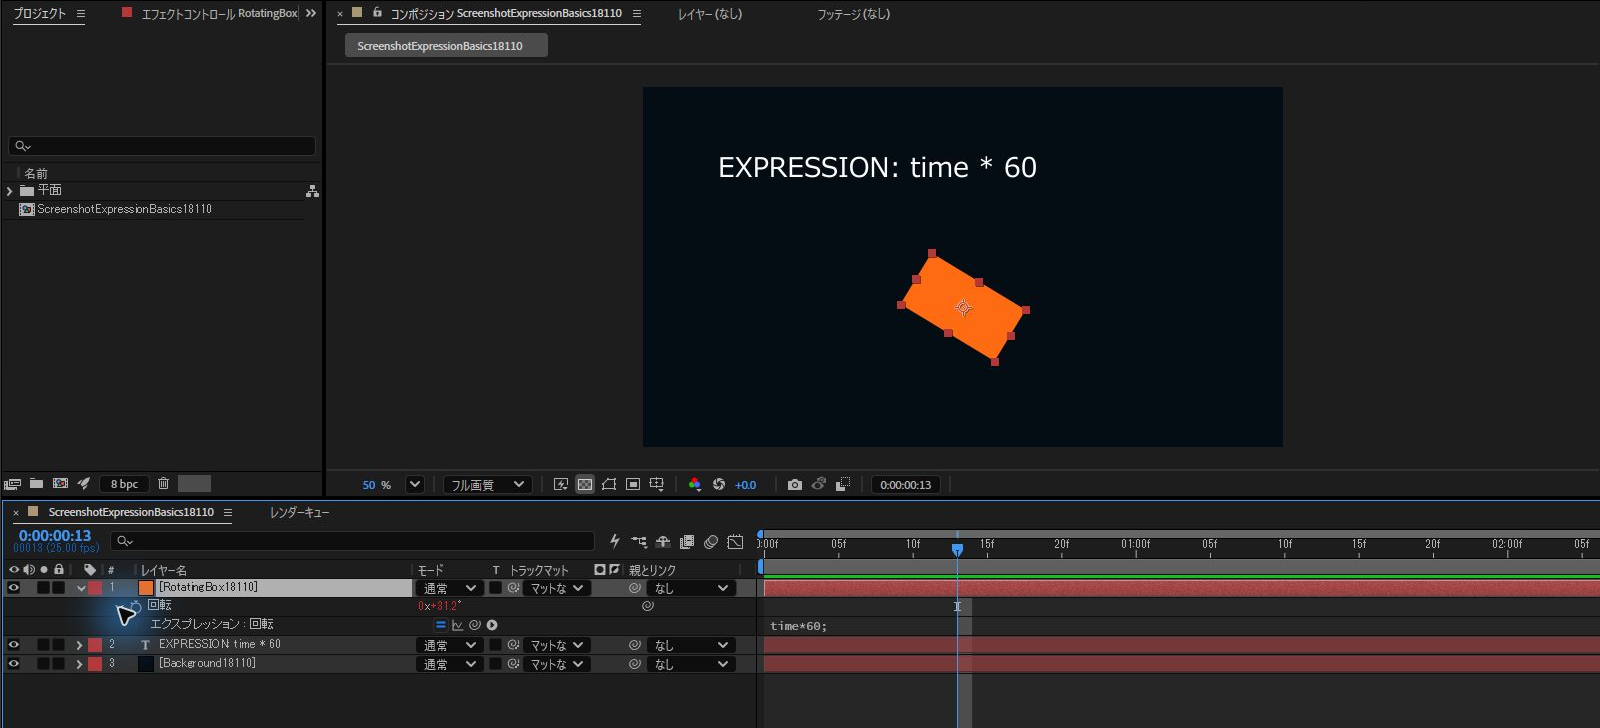Viewport: 1600px width, 728px height.
Task: Click the viewer timecode 0:00:00:13 button
Action: [x=906, y=484]
